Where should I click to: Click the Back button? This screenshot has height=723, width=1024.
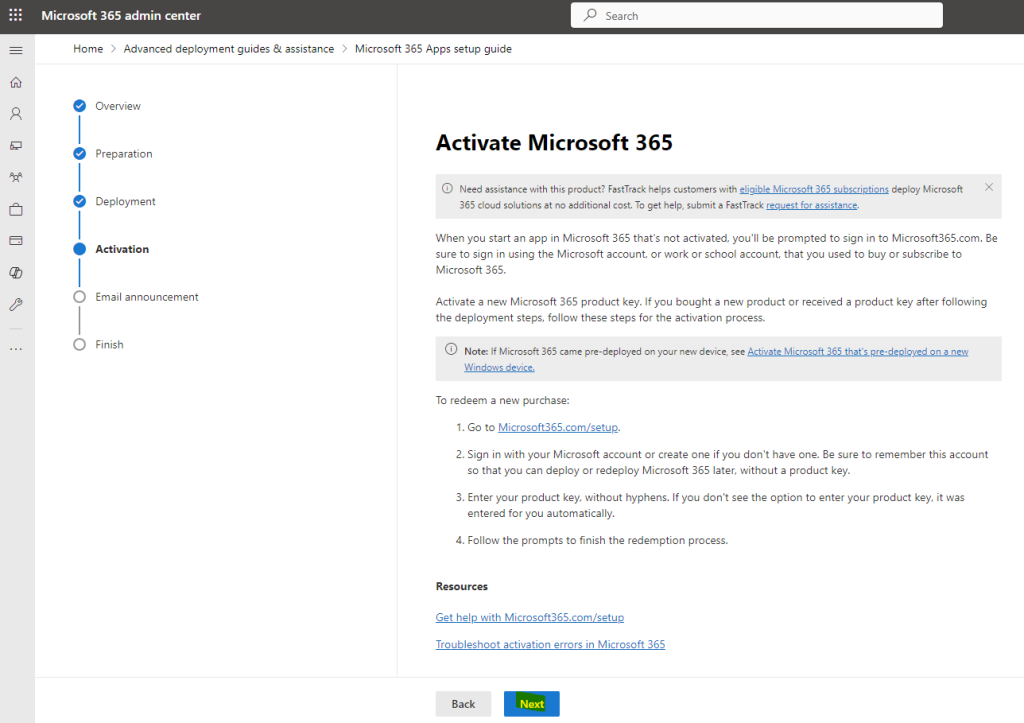[463, 704]
